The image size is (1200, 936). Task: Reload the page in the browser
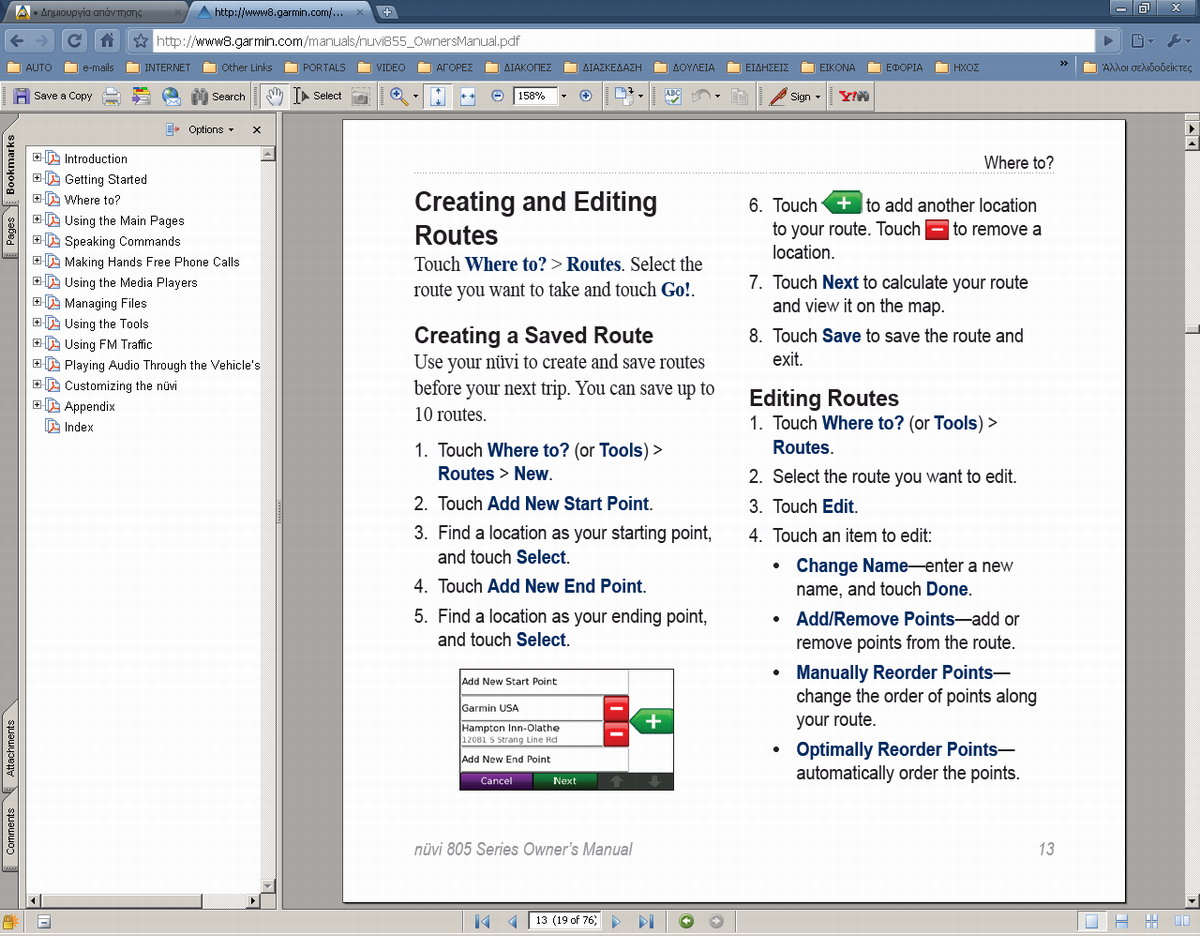73,41
